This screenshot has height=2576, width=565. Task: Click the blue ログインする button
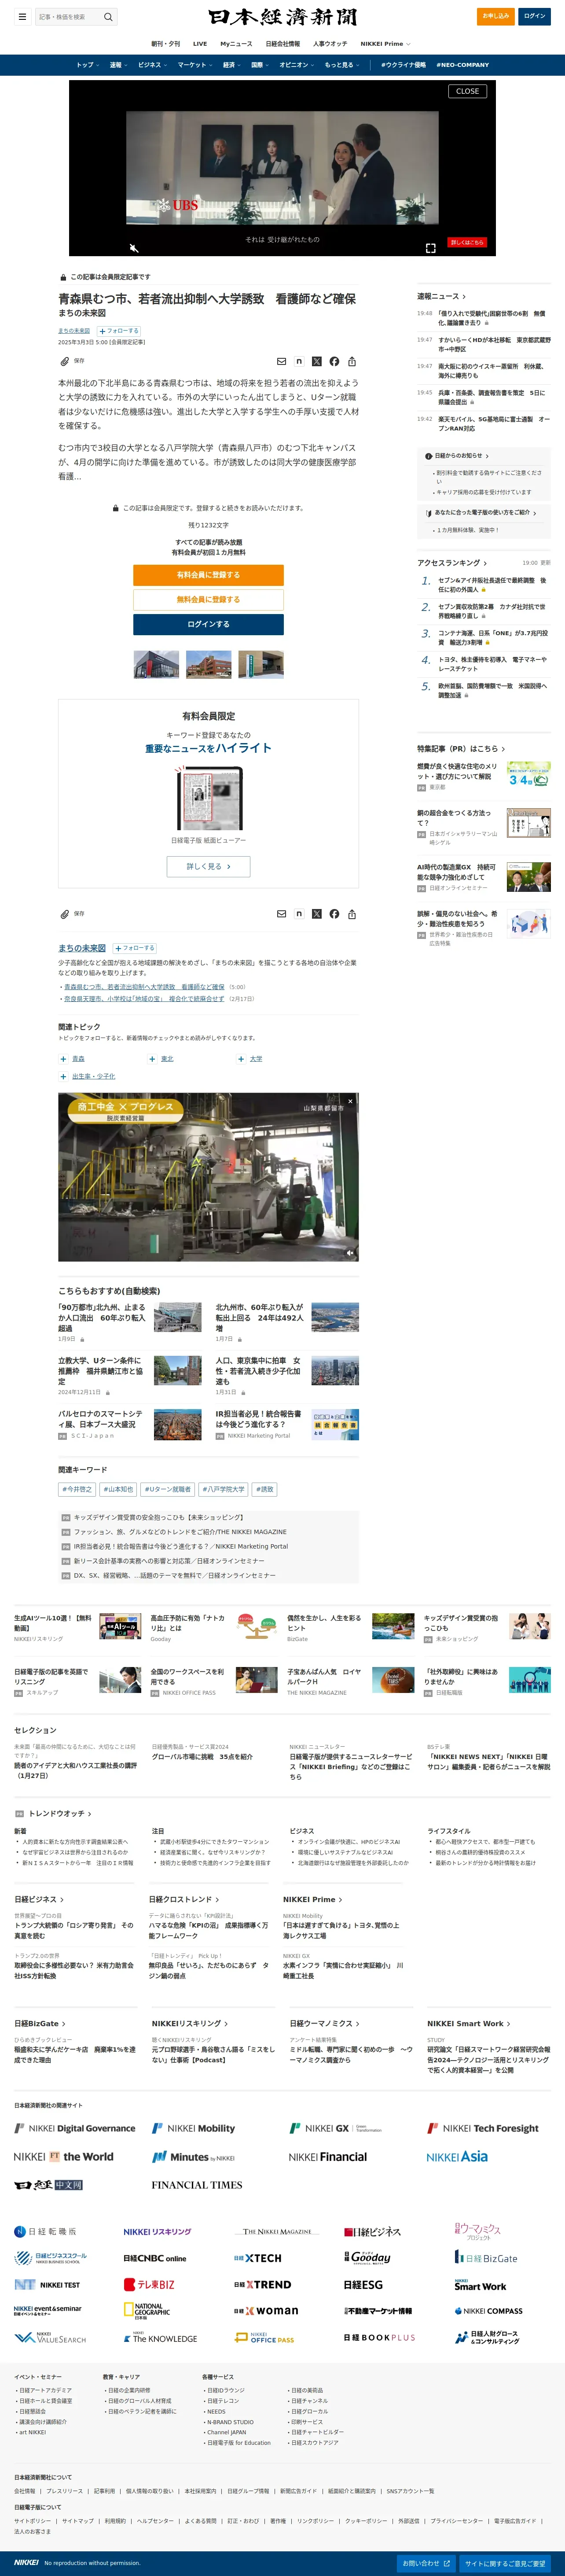tap(208, 624)
